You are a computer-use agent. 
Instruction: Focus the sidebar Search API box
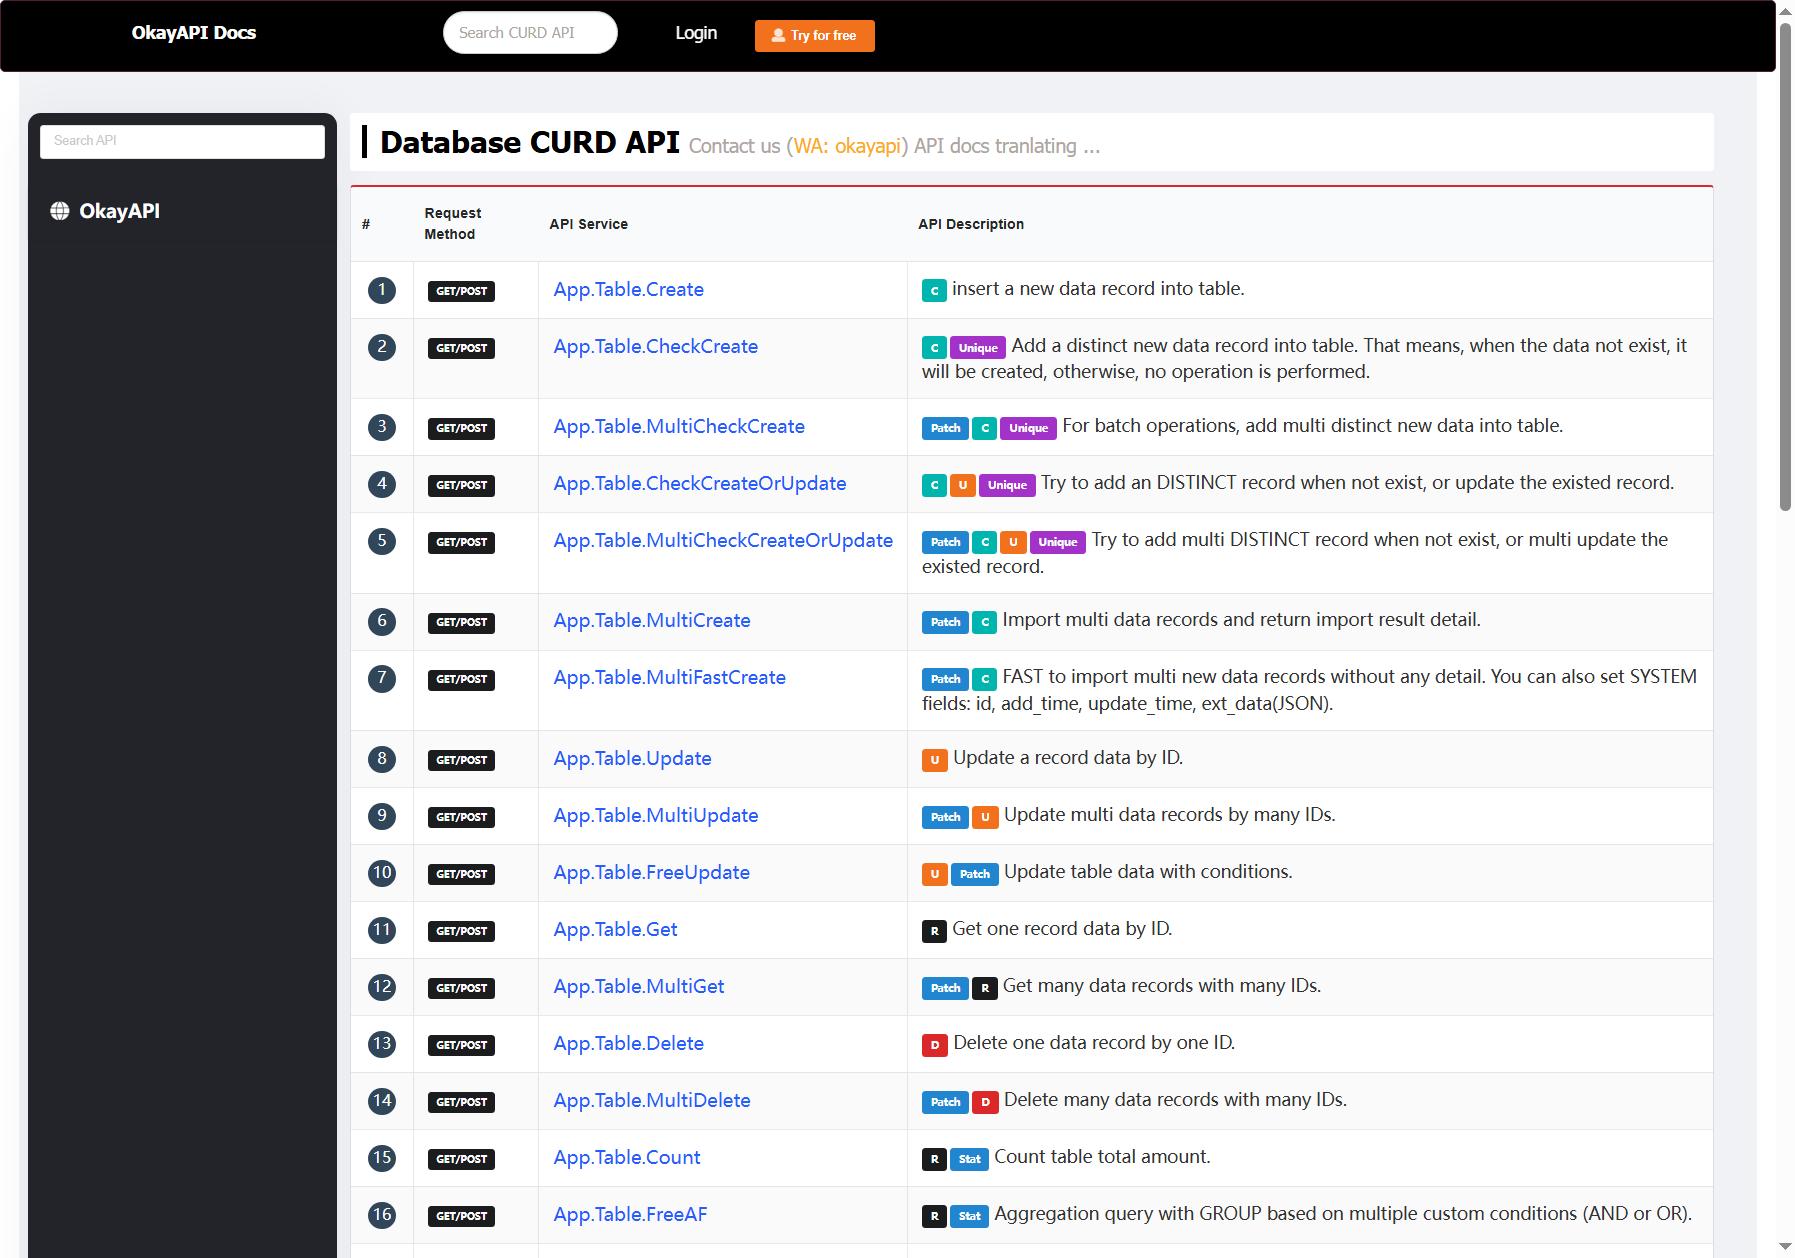coord(182,141)
